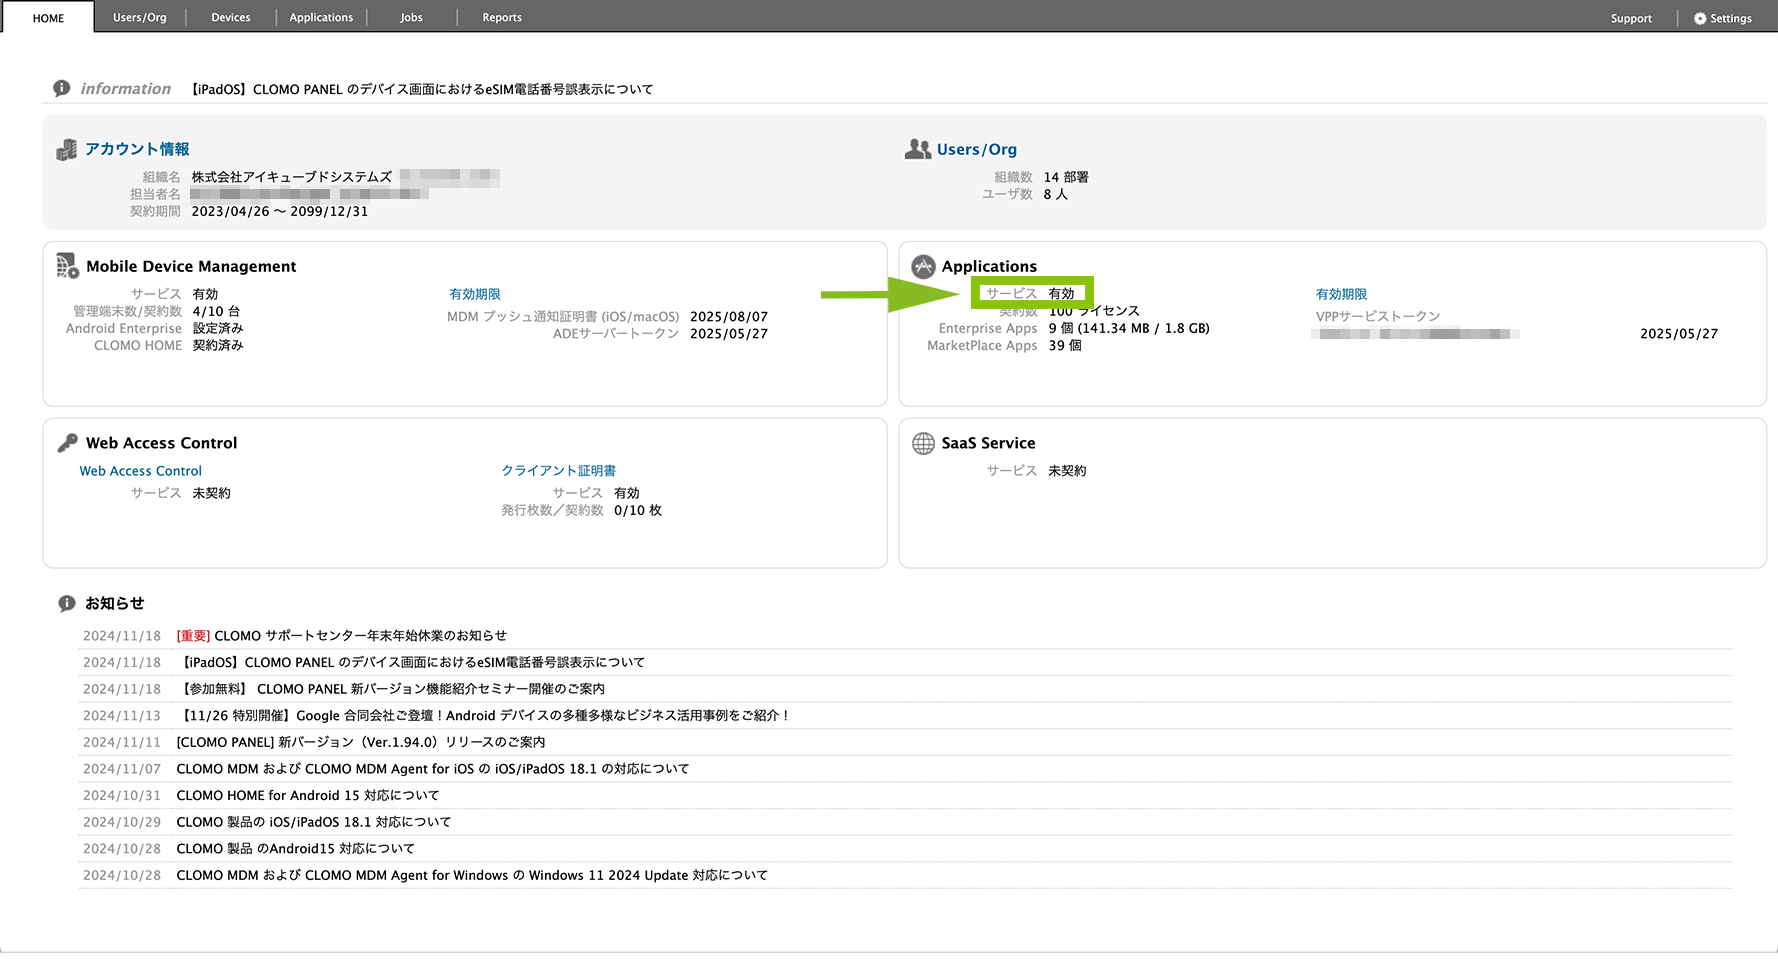
Task: Click Mobile Device Management icon
Action: [x=68, y=266]
